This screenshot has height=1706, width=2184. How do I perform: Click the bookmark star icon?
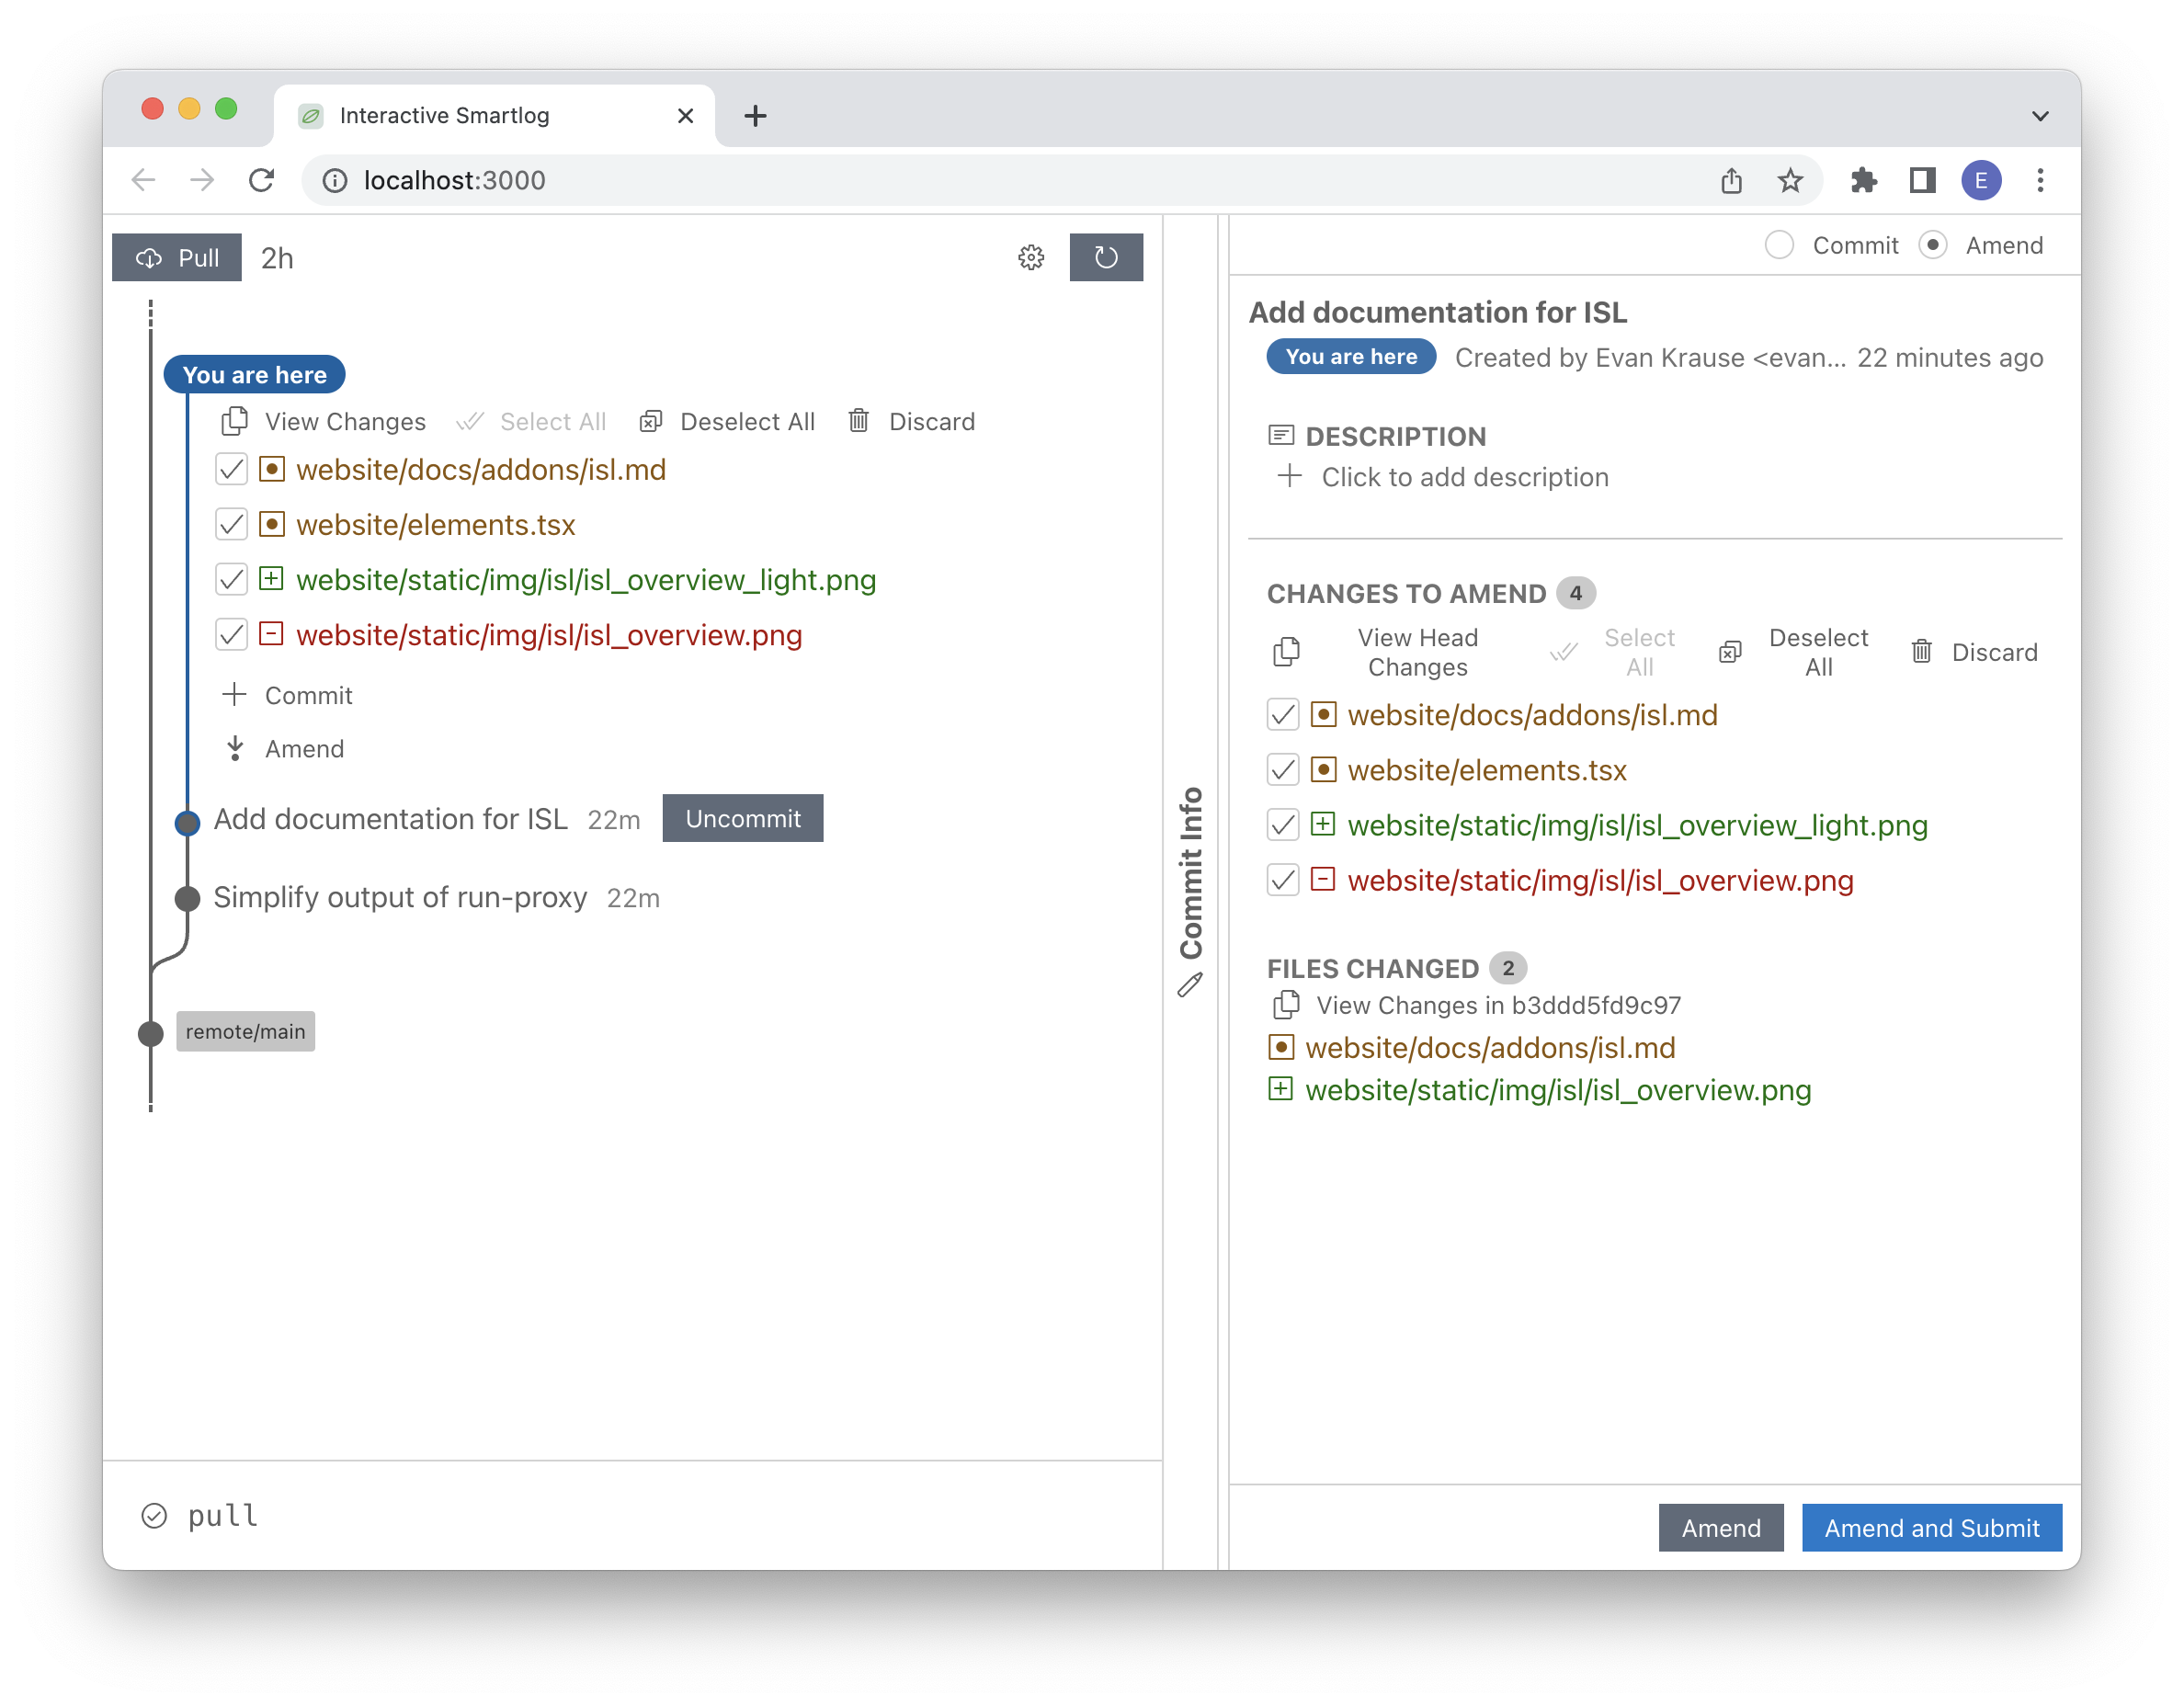(1790, 180)
